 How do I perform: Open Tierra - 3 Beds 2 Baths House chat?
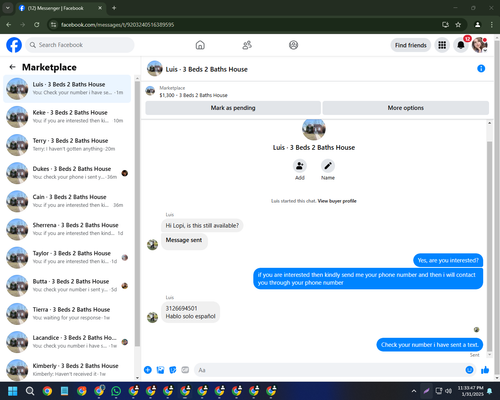click(x=67, y=314)
